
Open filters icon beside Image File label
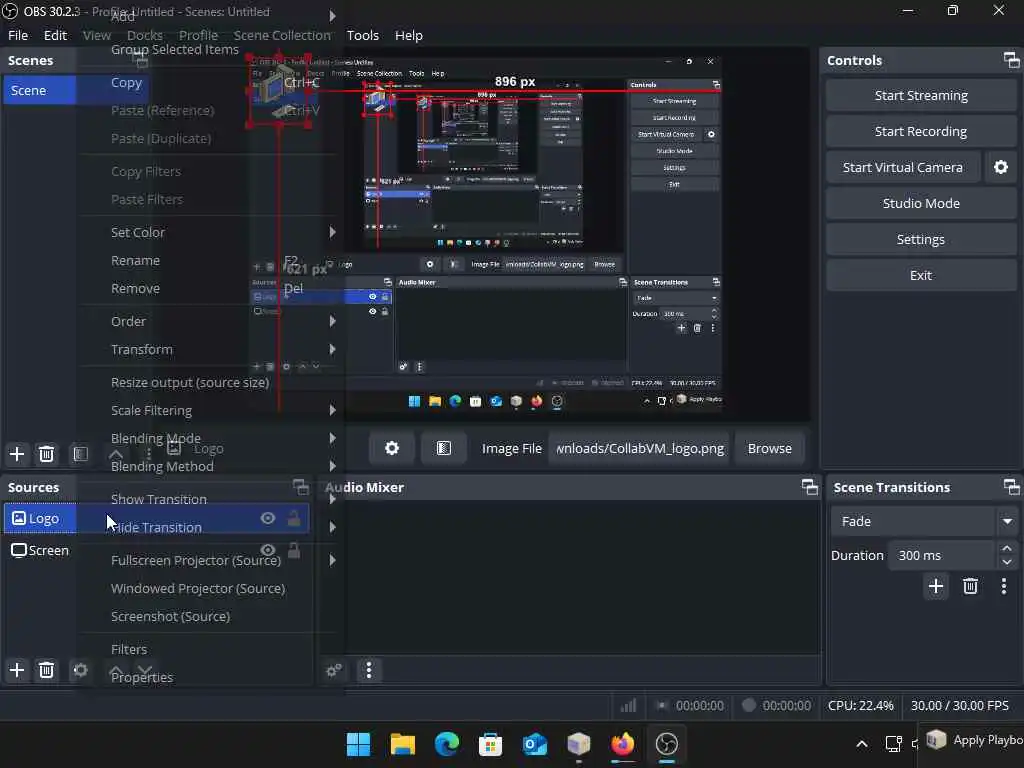click(443, 448)
